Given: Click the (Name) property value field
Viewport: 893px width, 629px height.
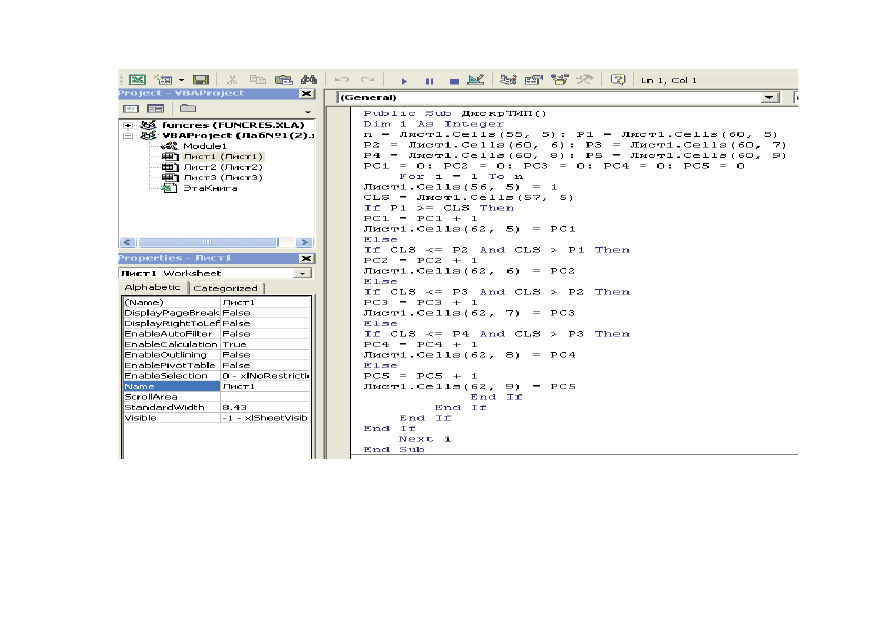Looking at the screenshot, I should (x=265, y=303).
